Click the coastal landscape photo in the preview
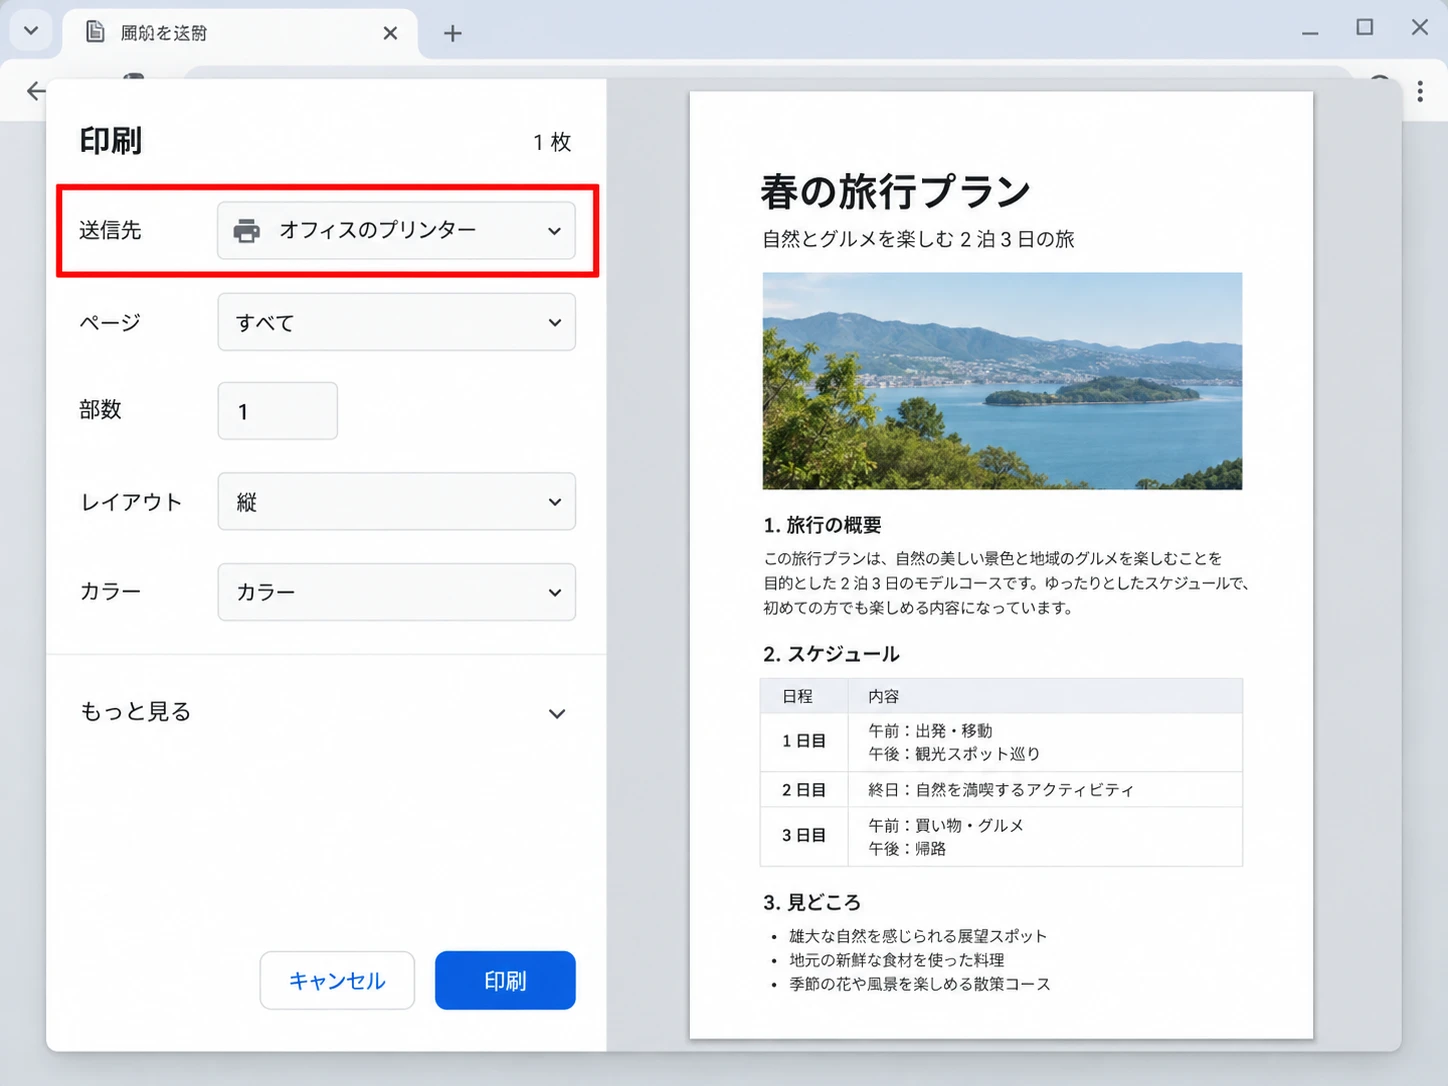Screen dimensions: 1448x1086 click(x=1002, y=381)
